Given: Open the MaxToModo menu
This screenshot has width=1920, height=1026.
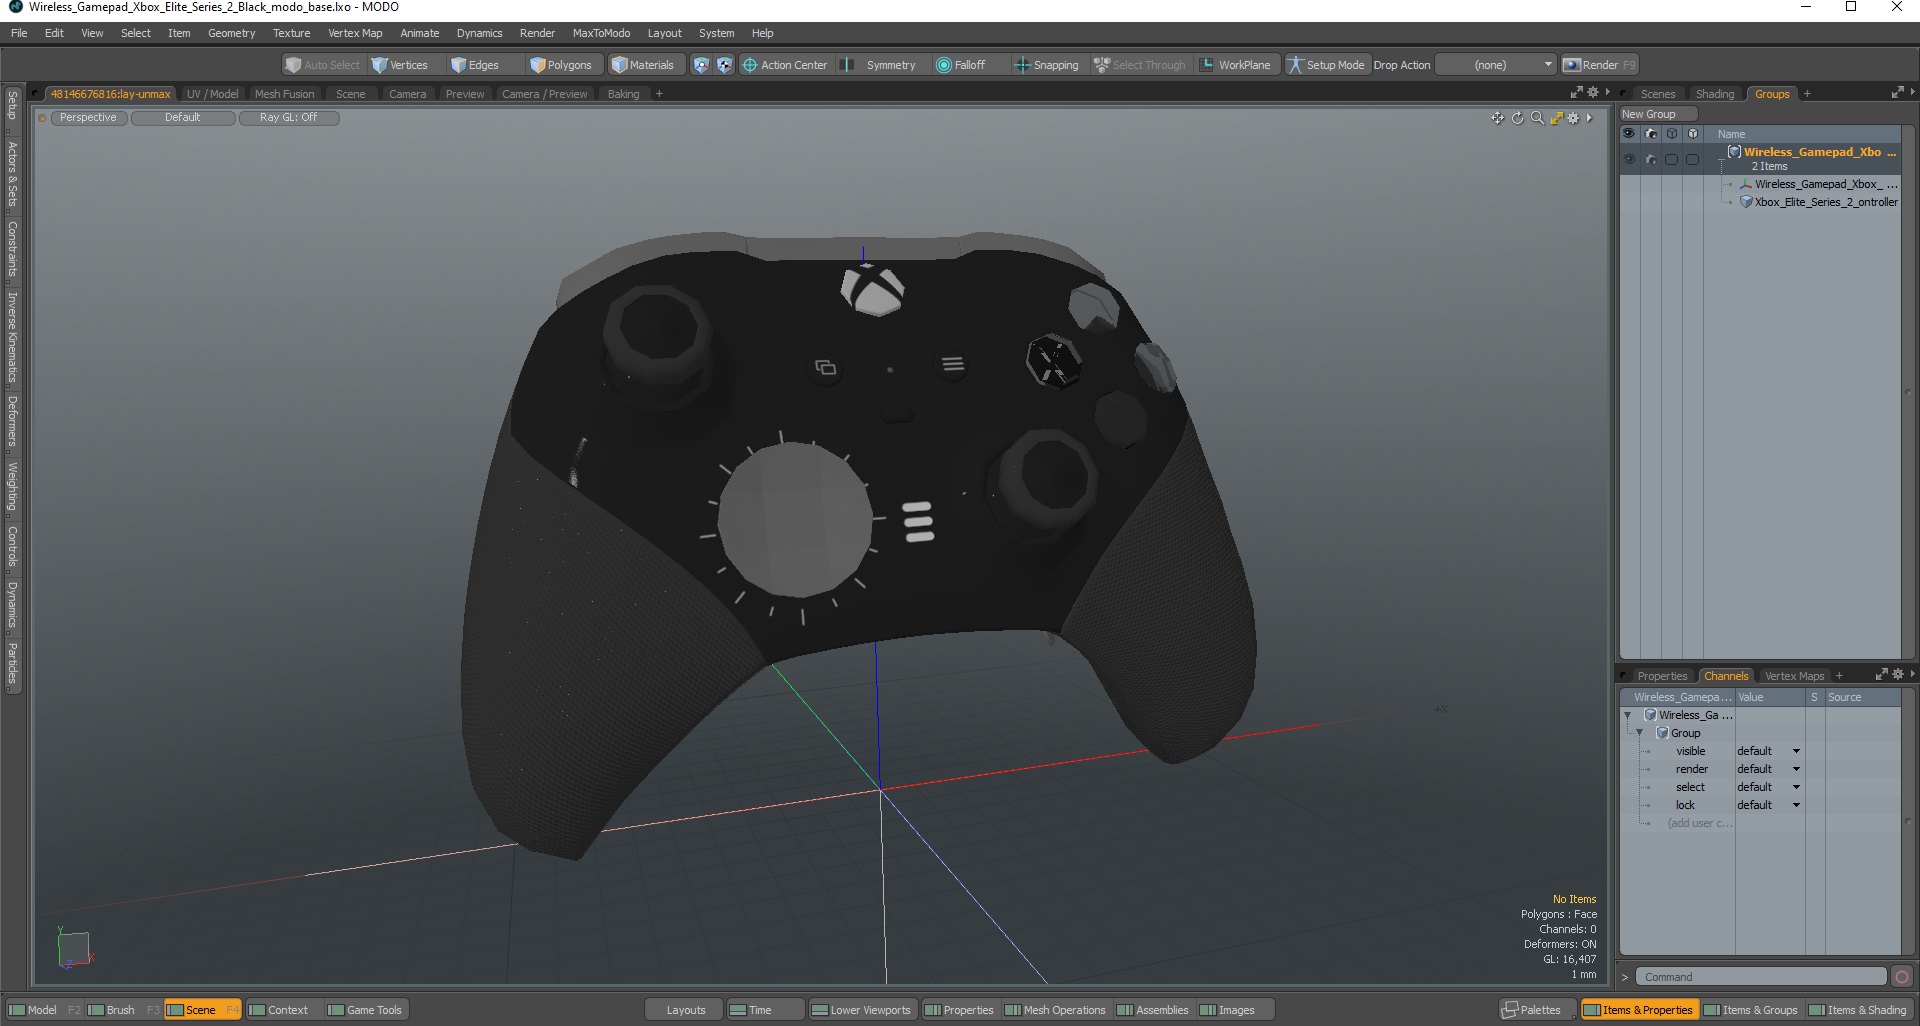Looking at the screenshot, I should [601, 33].
